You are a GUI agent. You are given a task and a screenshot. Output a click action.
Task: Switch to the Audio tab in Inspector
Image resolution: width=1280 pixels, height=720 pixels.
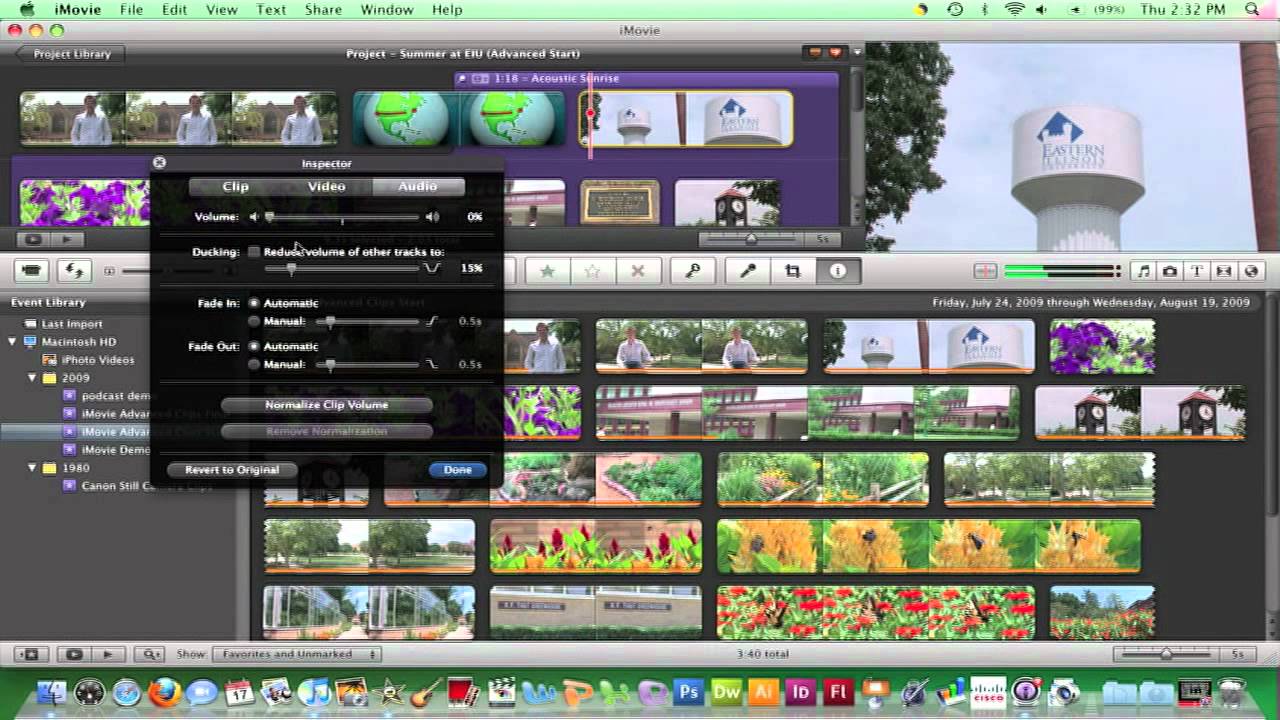point(418,187)
